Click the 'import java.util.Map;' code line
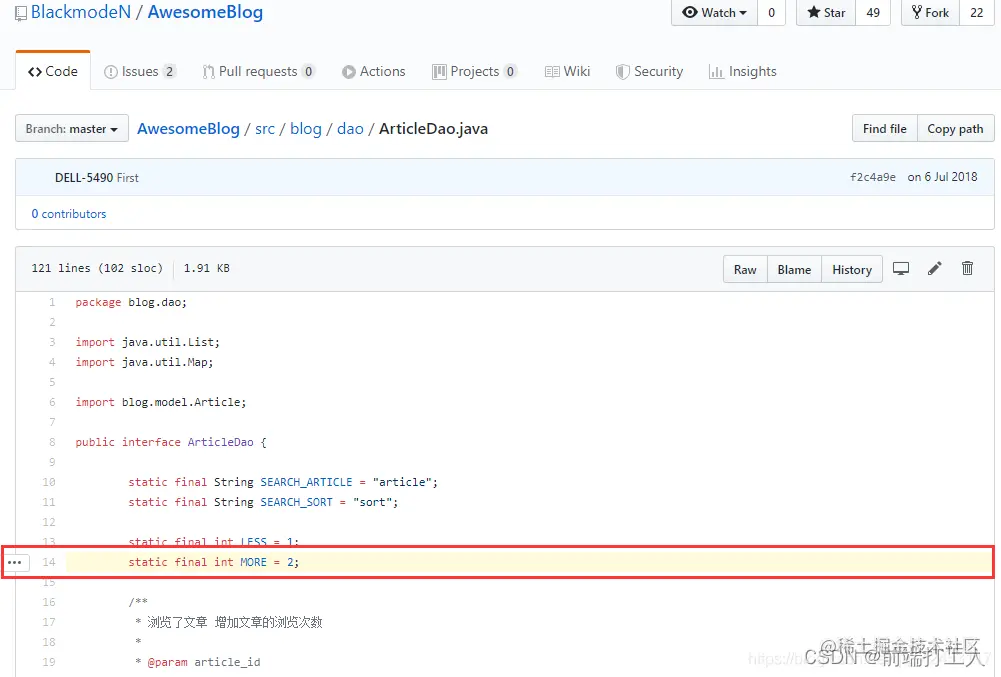The image size is (1001, 677). (144, 362)
